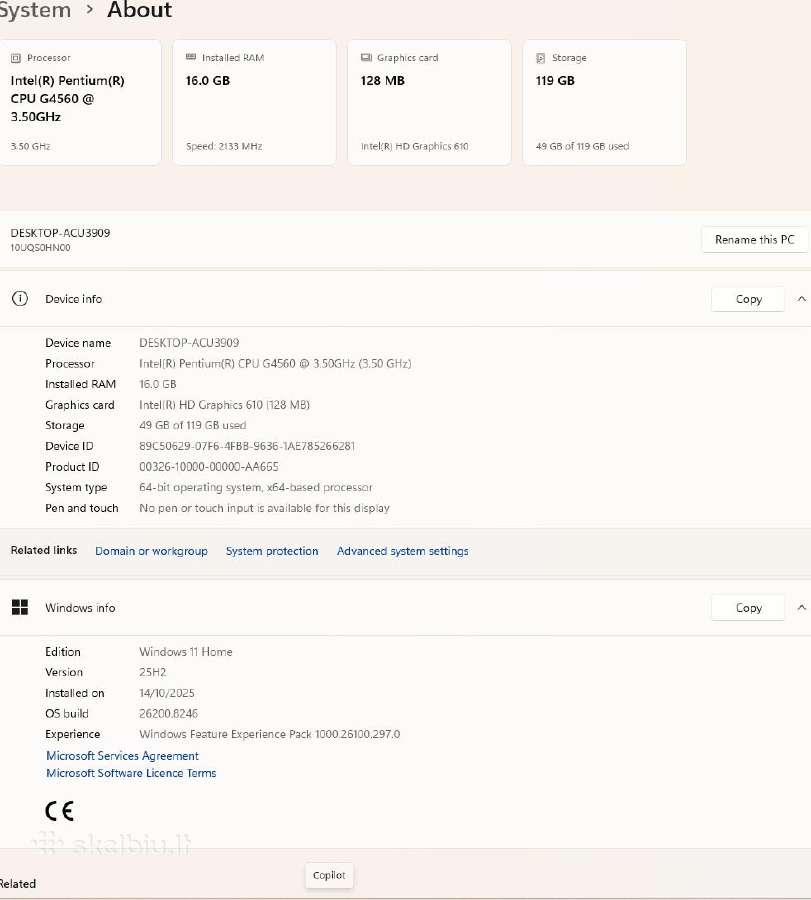Click Speed: 2133 MHz text
This screenshot has width=811, height=900.
coord(224,146)
